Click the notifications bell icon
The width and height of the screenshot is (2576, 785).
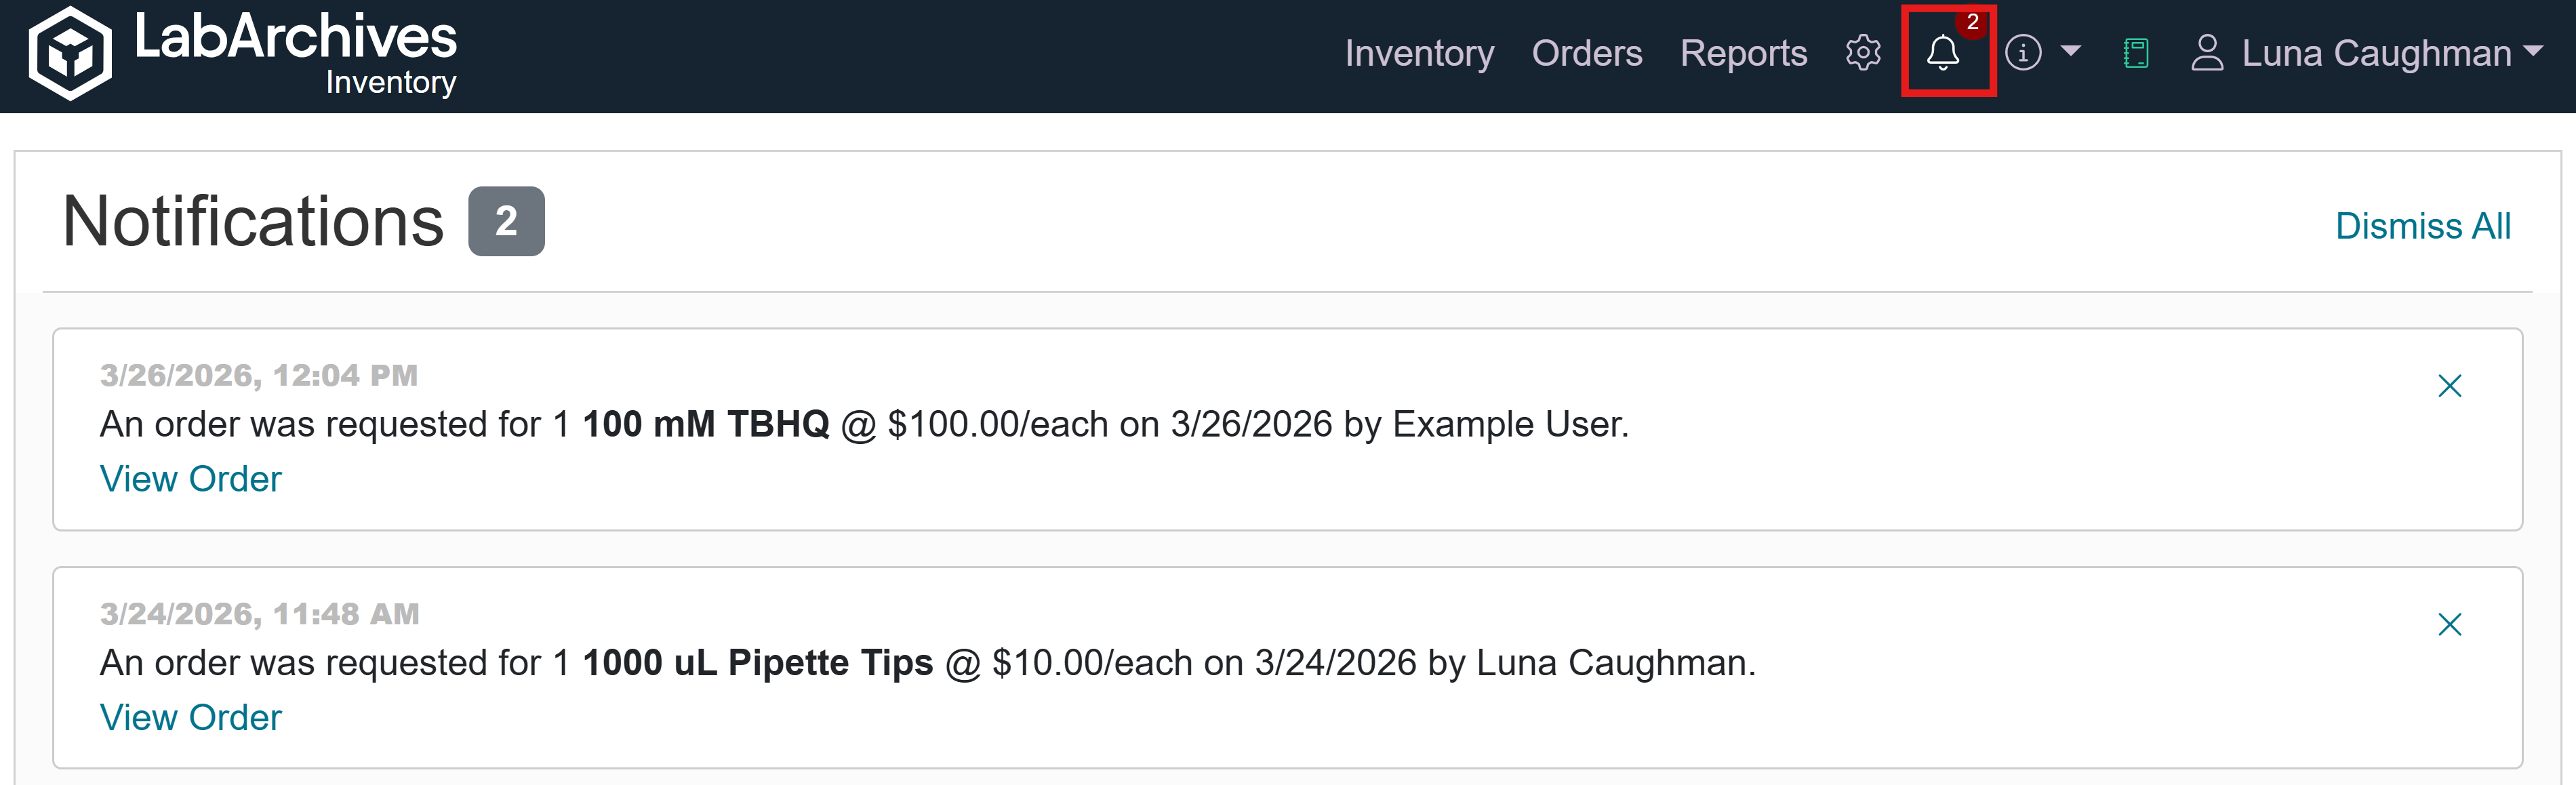[1943, 53]
